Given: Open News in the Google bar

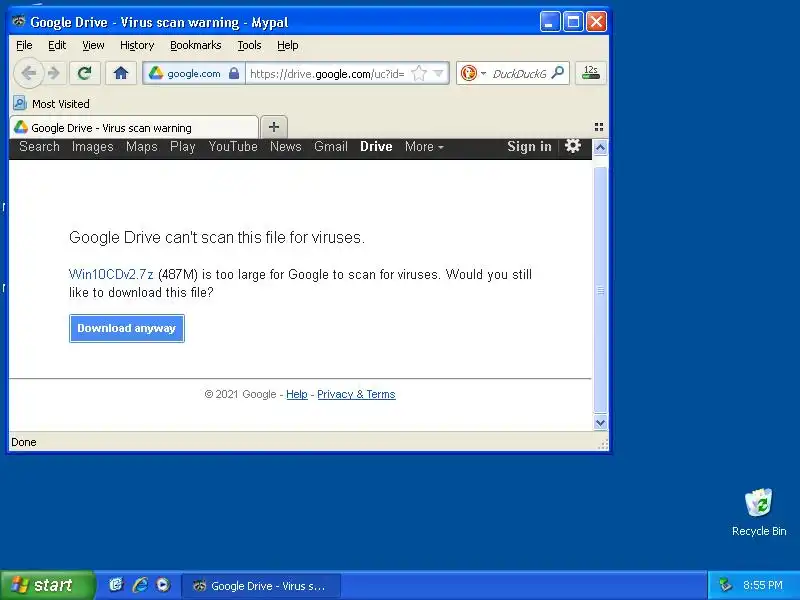Looking at the screenshot, I should (x=286, y=147).
